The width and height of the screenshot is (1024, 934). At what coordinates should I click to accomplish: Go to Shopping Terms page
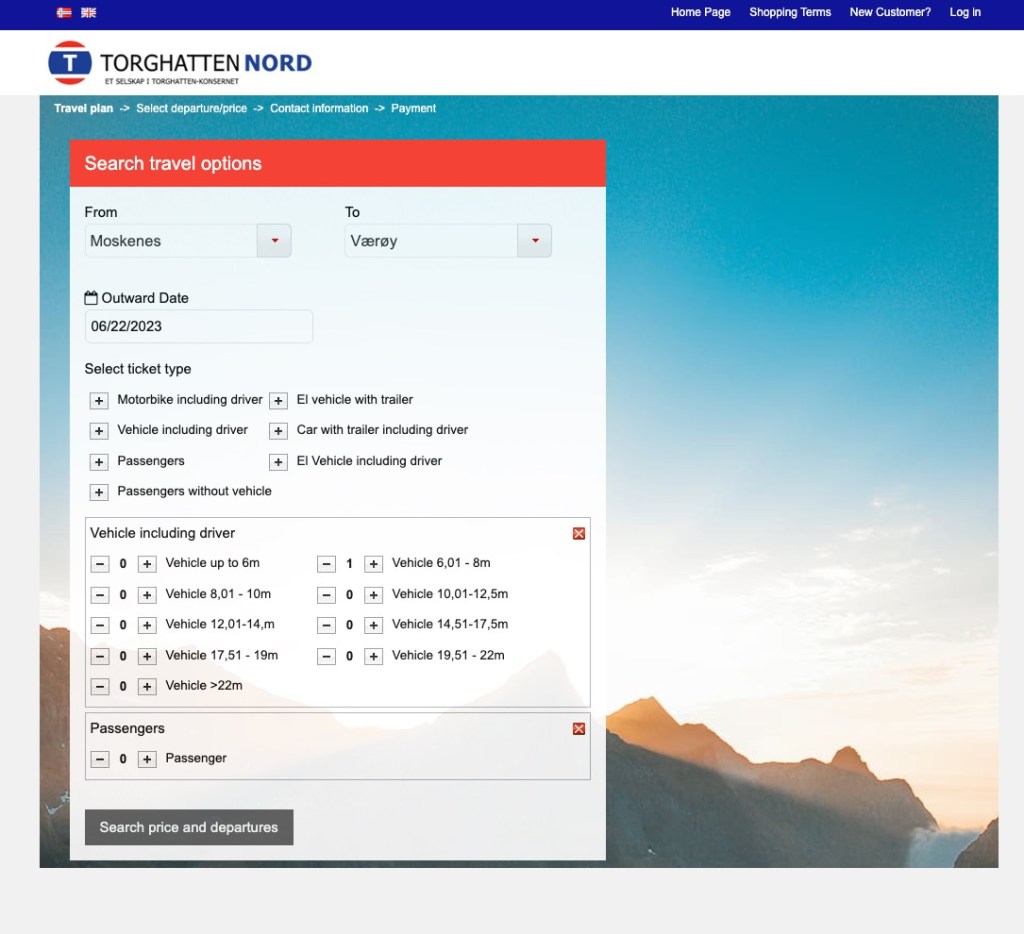pos(790,13)
